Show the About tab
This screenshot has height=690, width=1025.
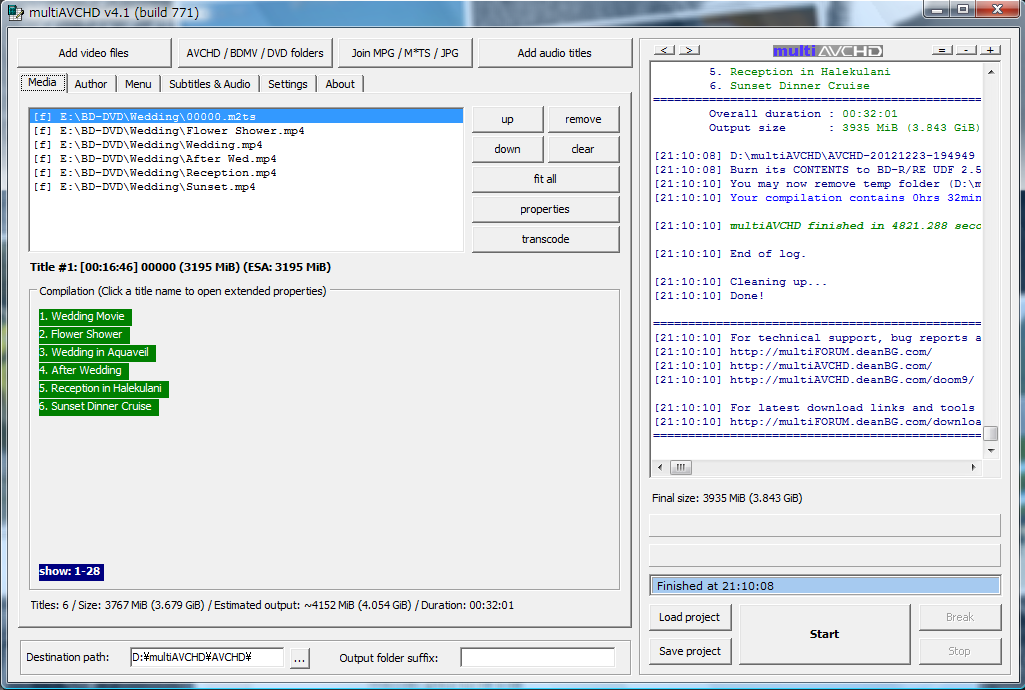click(340, 84)
